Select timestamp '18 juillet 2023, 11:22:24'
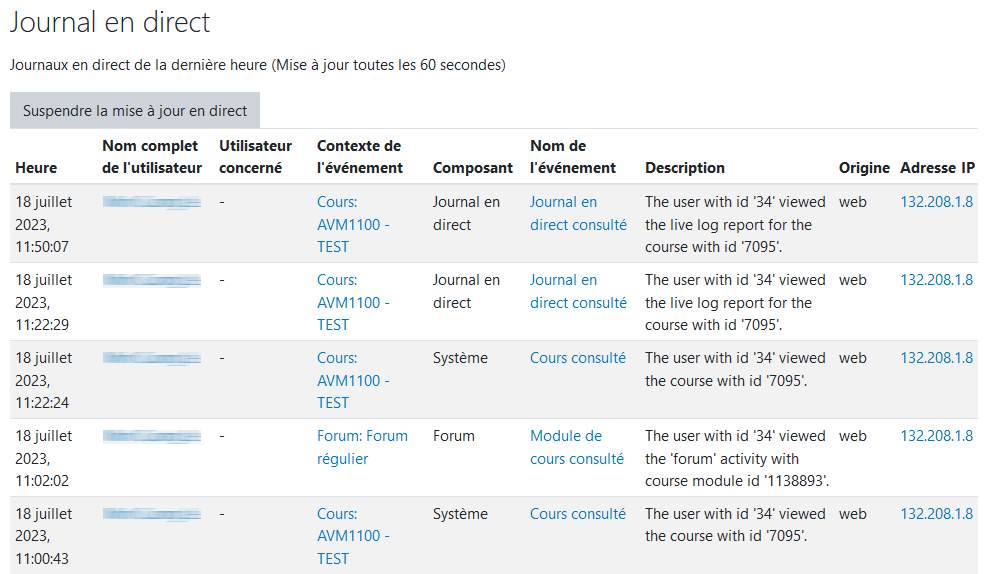The image size is (988, 574). pyautogui.click(x=43, y=381)
